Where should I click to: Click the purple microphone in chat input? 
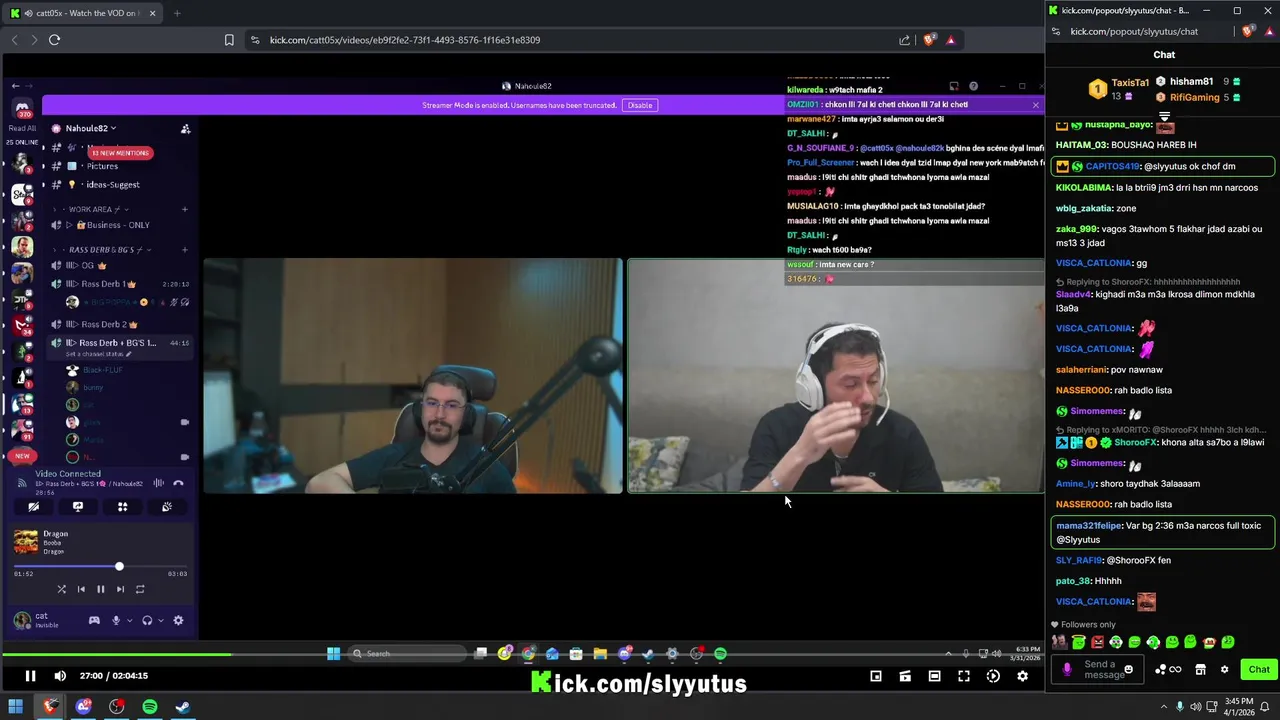[1066, 670]
